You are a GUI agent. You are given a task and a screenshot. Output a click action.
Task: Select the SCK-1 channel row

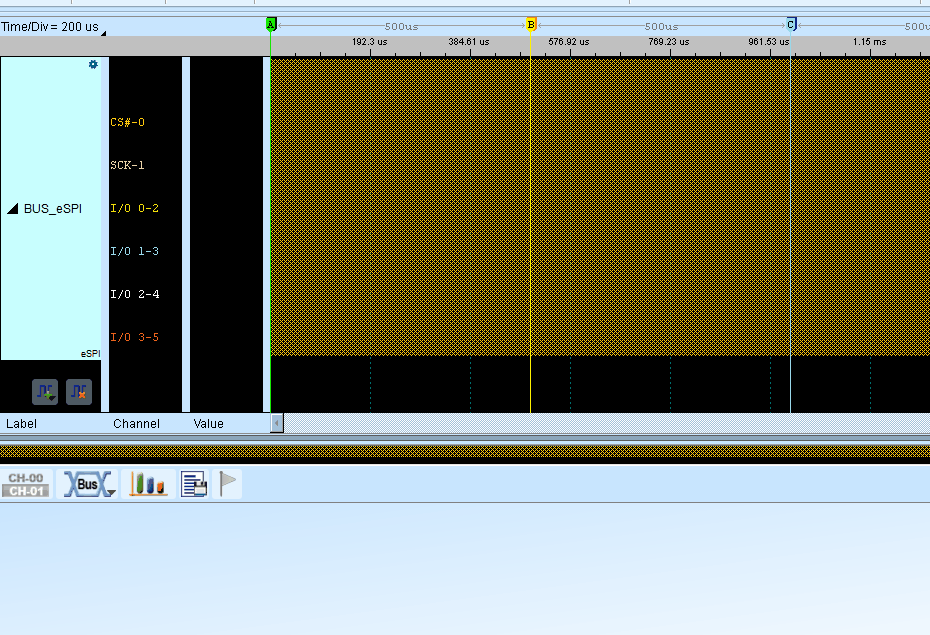[x=127, y=165]
